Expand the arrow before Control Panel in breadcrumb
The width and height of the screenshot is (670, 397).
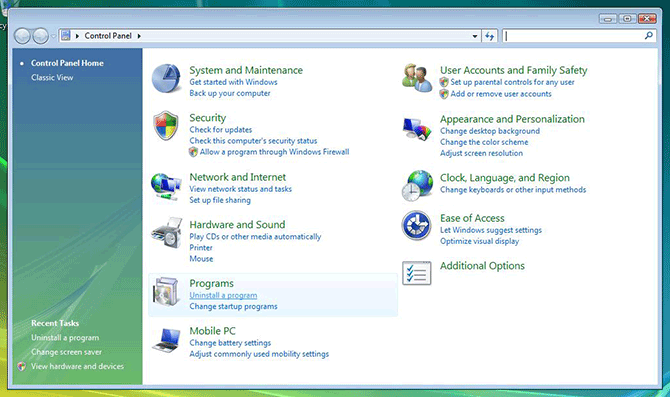tap(77, 36)
